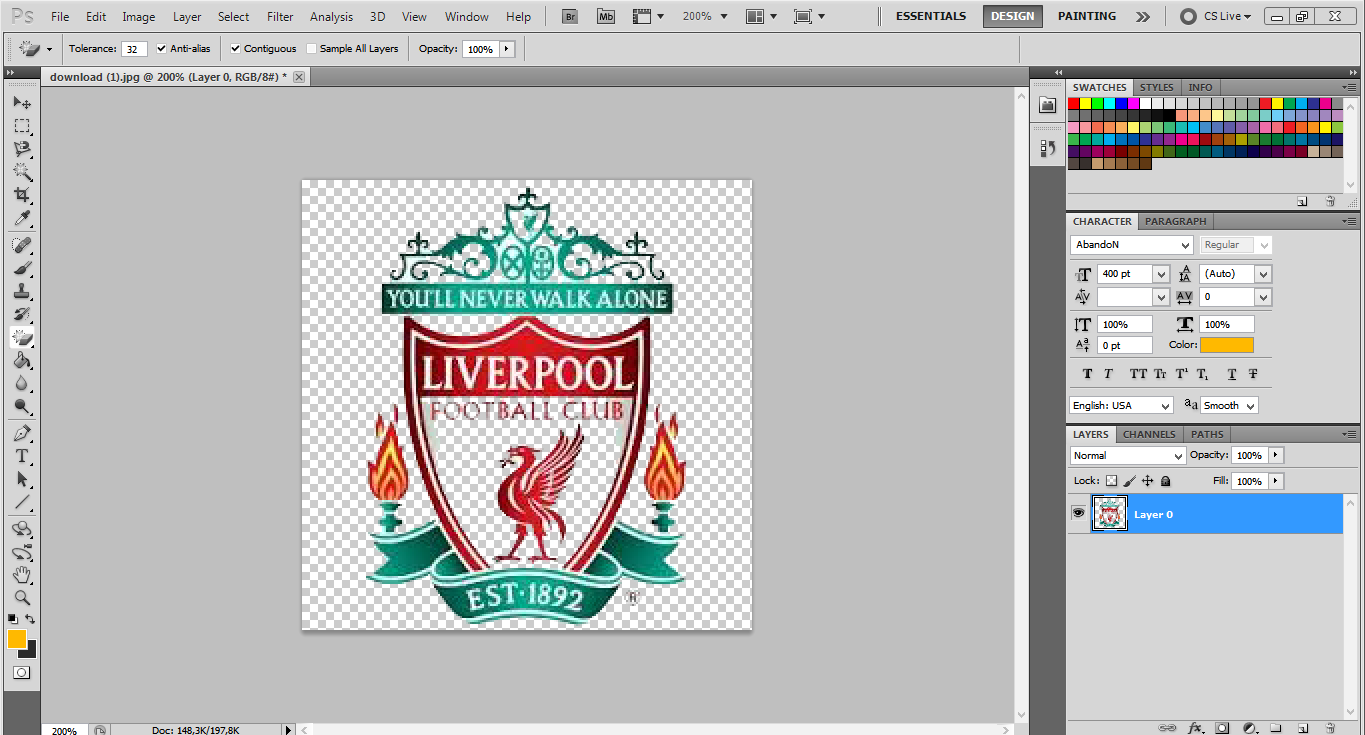Toggle the Contiguous checkbox
This screenshot has height=735, width=1365.
235,48
